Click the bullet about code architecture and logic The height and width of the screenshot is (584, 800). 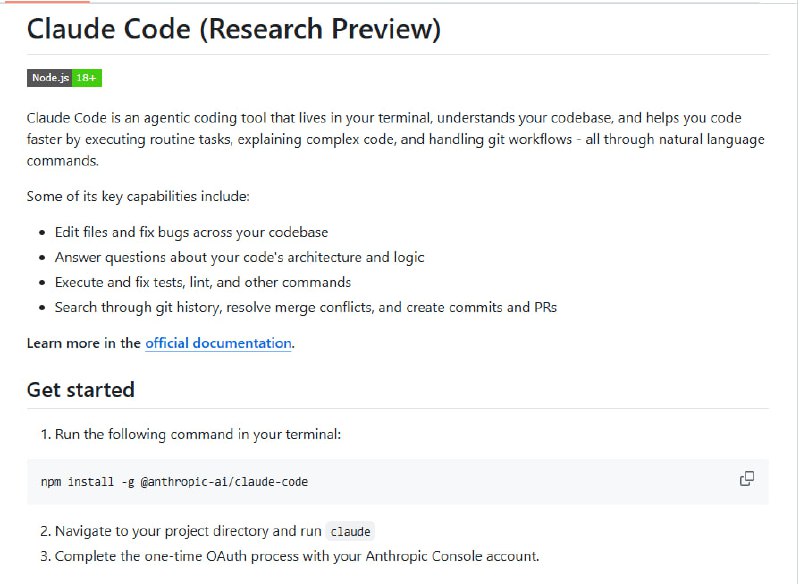coord(239,257)
